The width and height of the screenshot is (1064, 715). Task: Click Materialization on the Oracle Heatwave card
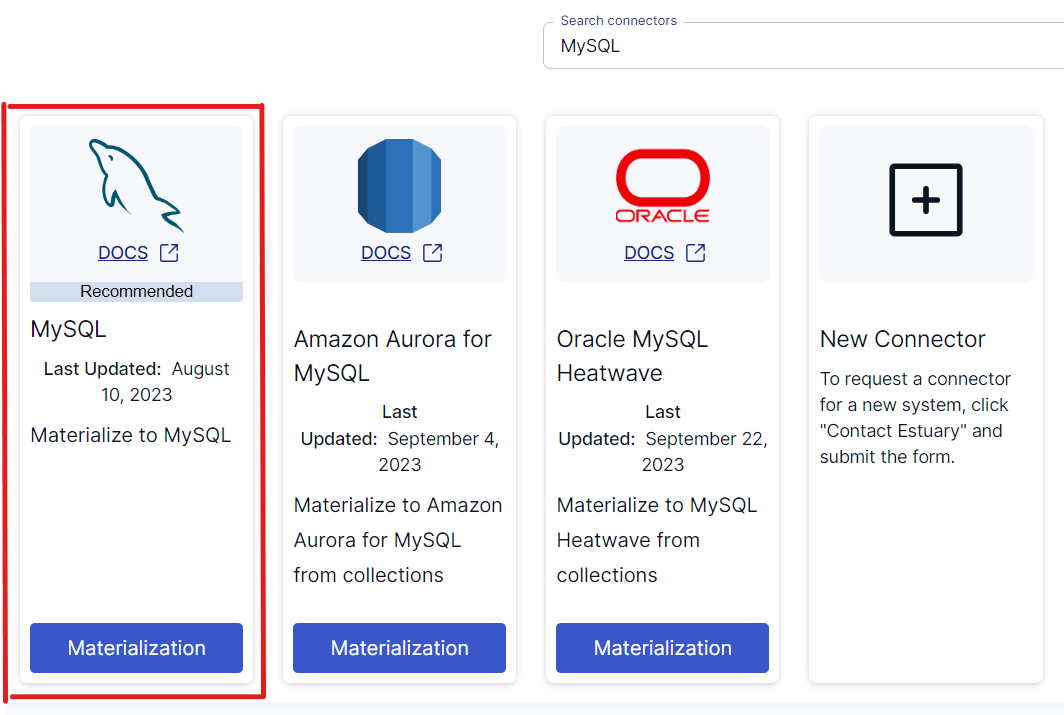click(662, 648)
